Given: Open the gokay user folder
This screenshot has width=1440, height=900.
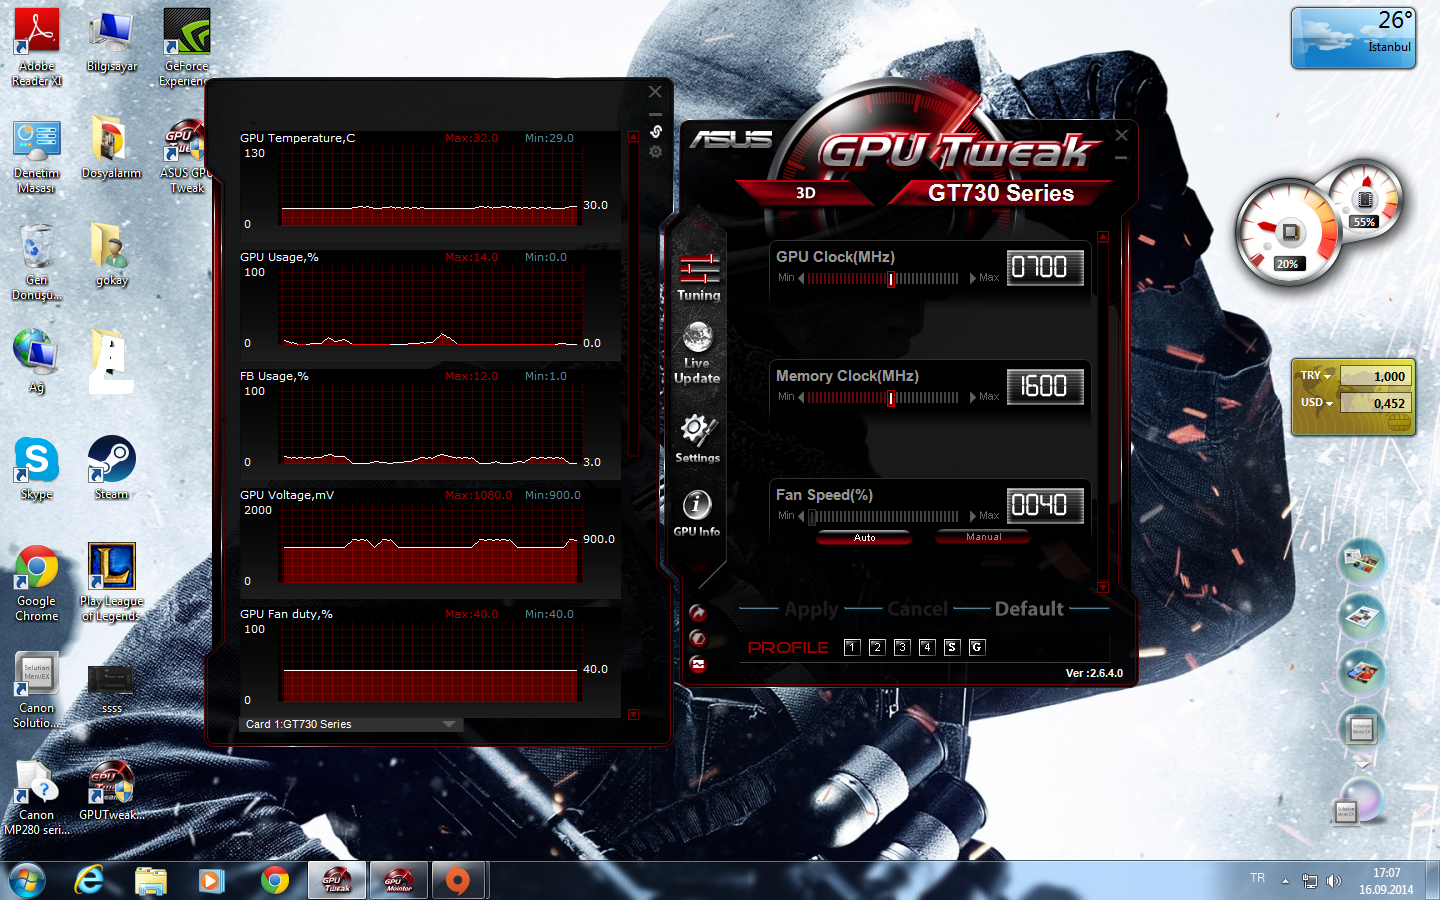Looking at the screenshot, I should [x=112, y=255].
